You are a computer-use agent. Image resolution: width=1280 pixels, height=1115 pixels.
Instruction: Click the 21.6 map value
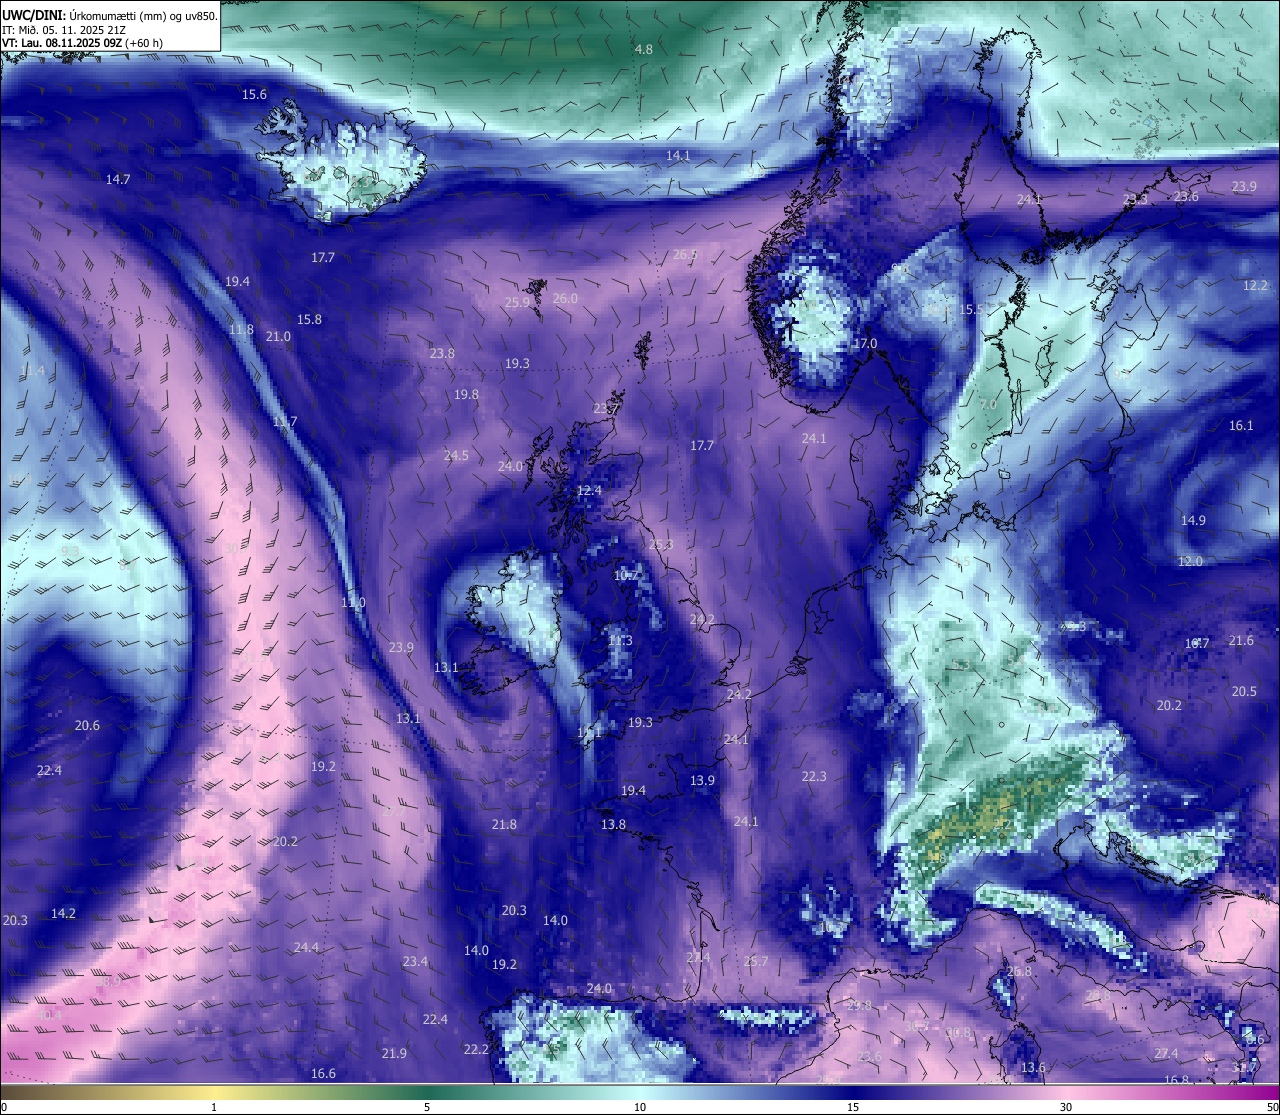1241,640
